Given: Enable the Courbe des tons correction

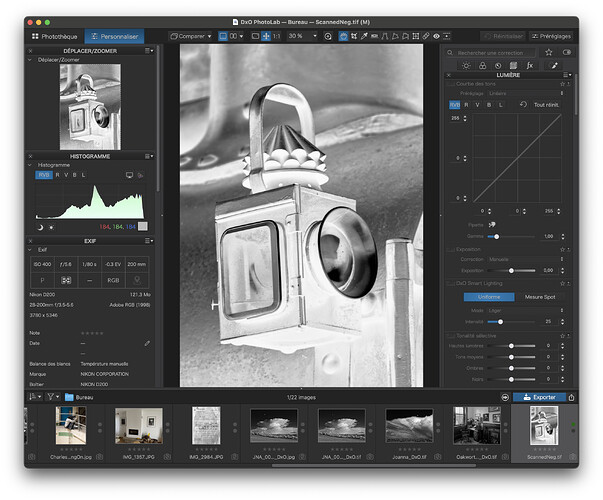Looking at the screenshot, I should (450, 84).
